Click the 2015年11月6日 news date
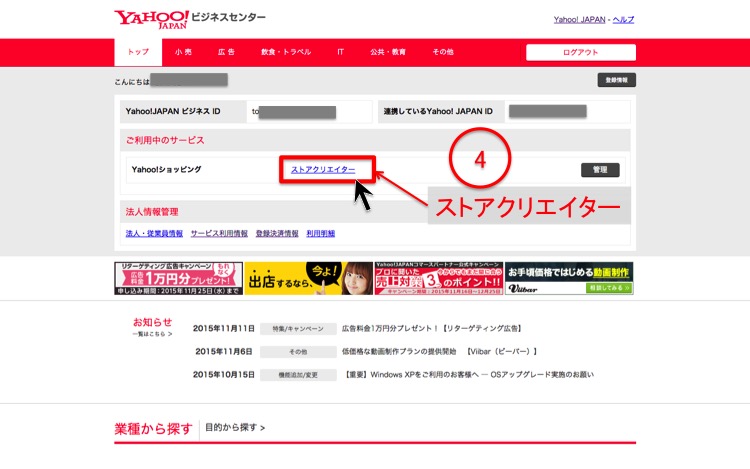The width and height of the screenshot is (750, 469). click(223, 351)
